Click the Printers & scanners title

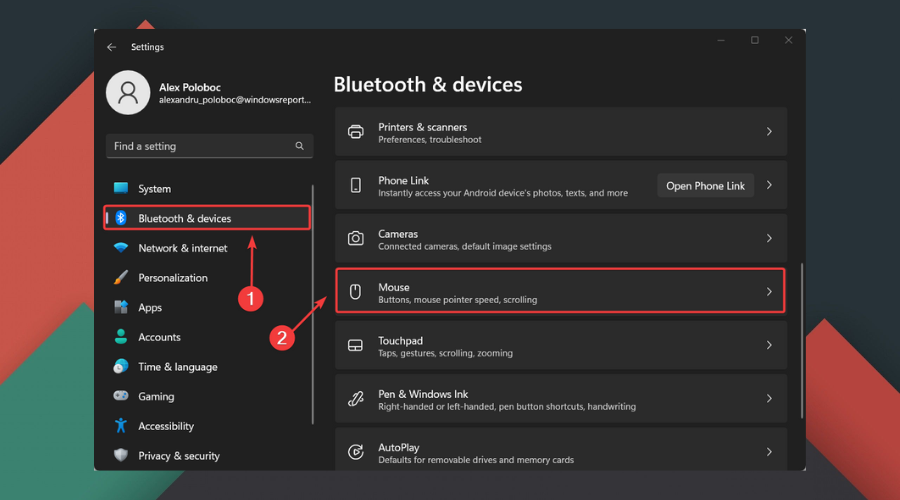tap(422, 127)
